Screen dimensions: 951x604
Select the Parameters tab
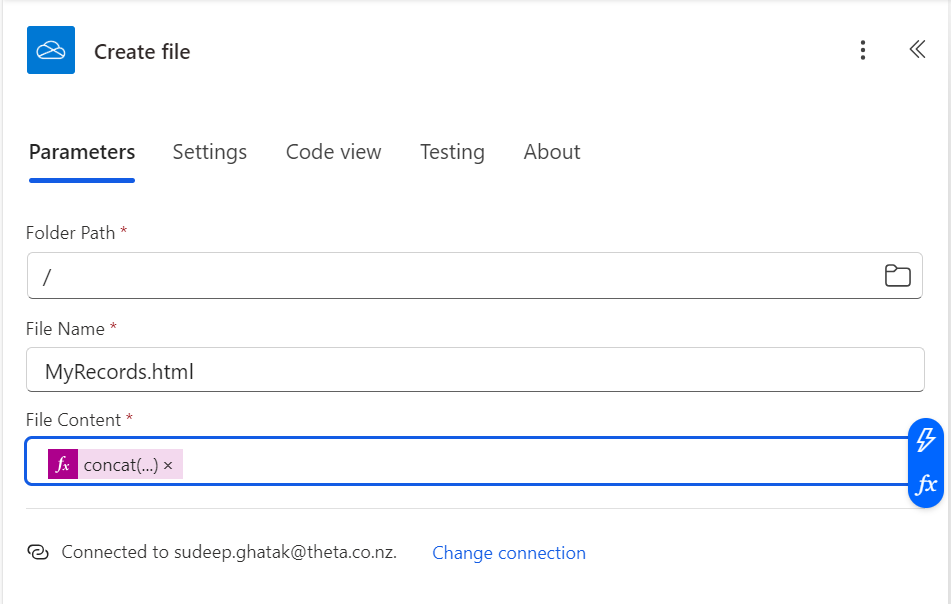pyautogui.click(x=81, y=152)
